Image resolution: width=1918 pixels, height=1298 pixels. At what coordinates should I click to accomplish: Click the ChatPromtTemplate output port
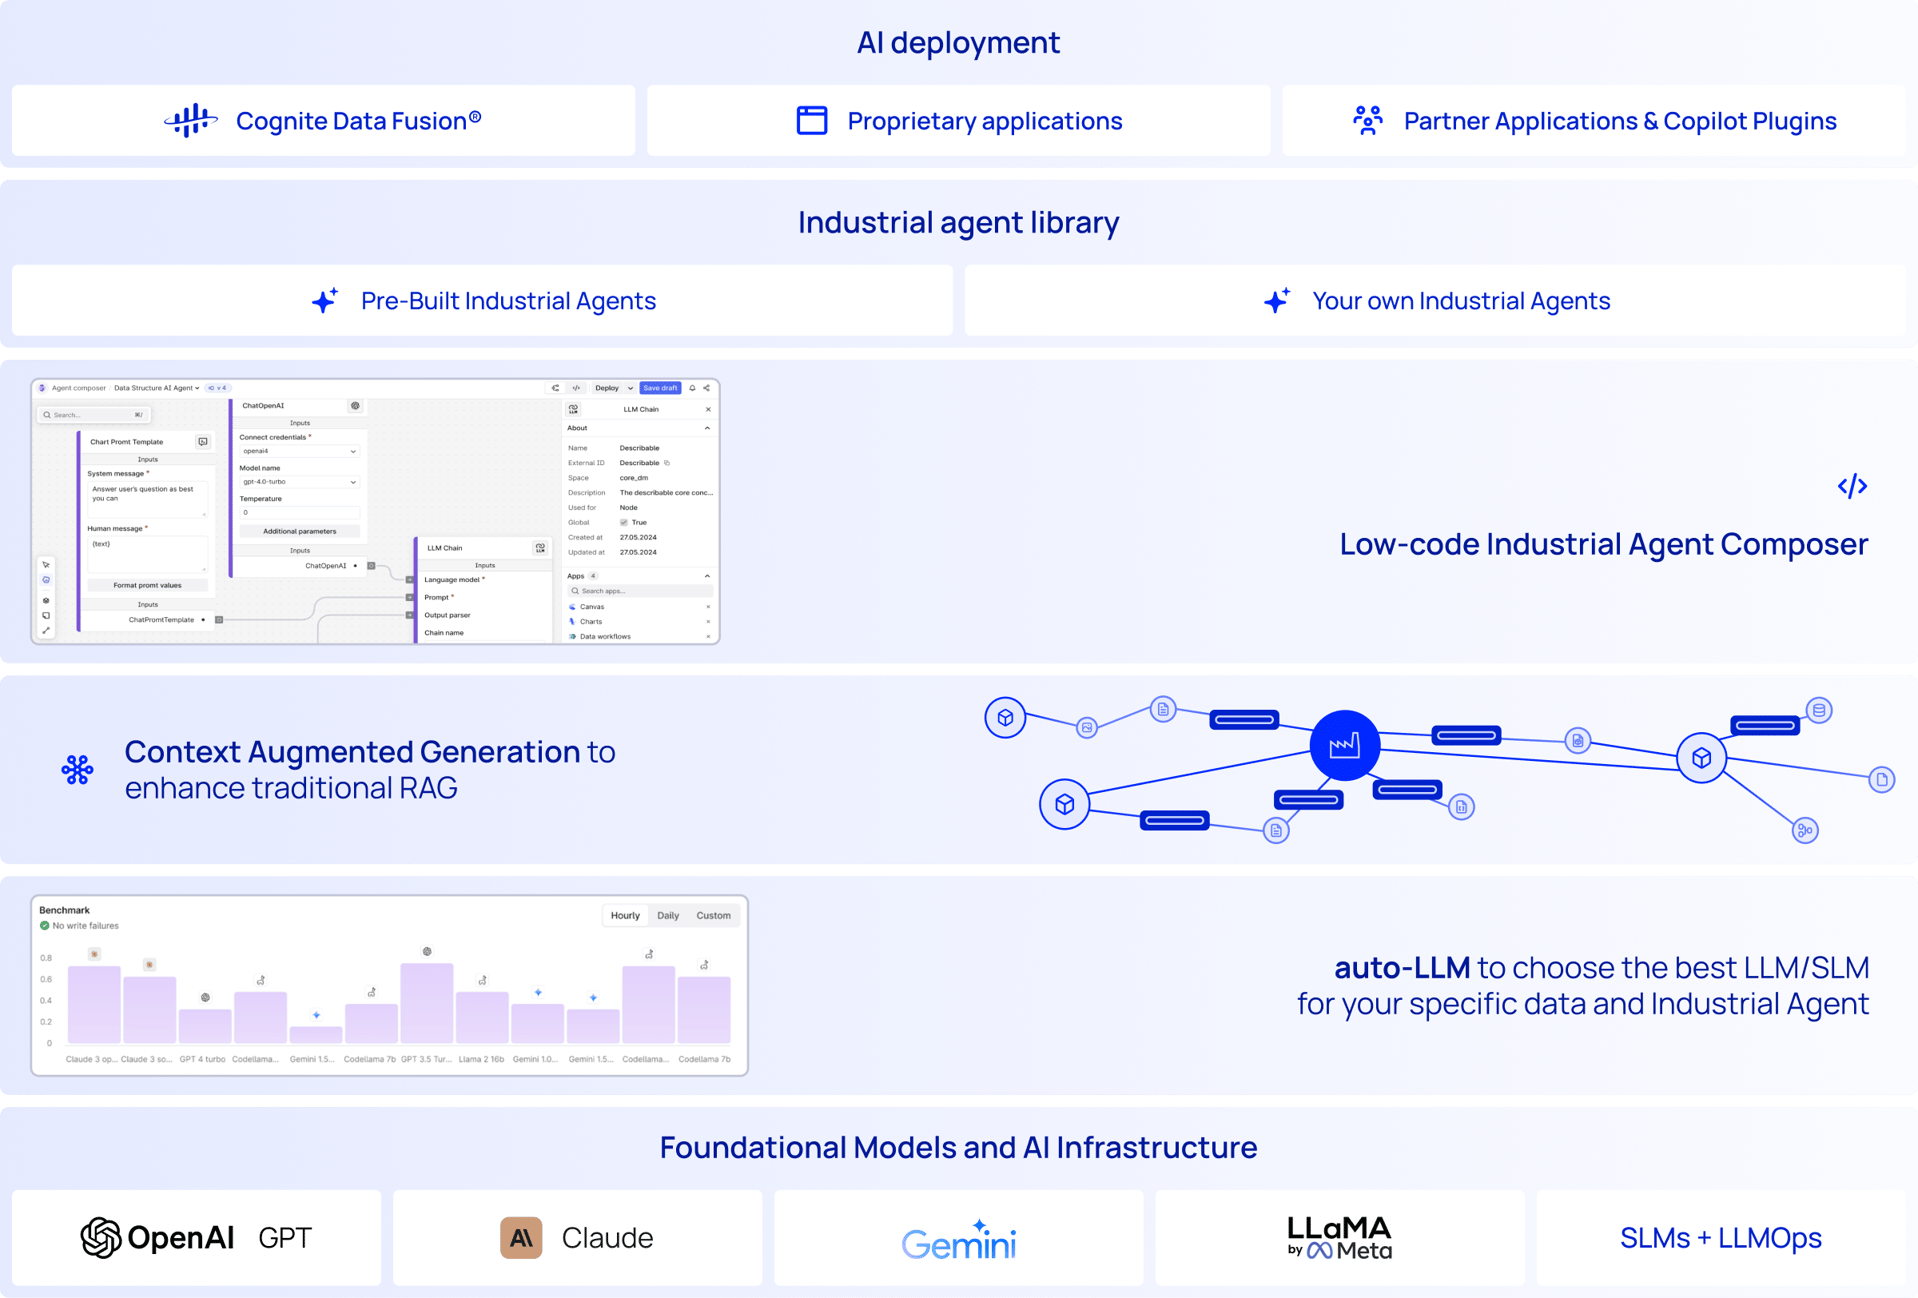(x=219, y=620)
